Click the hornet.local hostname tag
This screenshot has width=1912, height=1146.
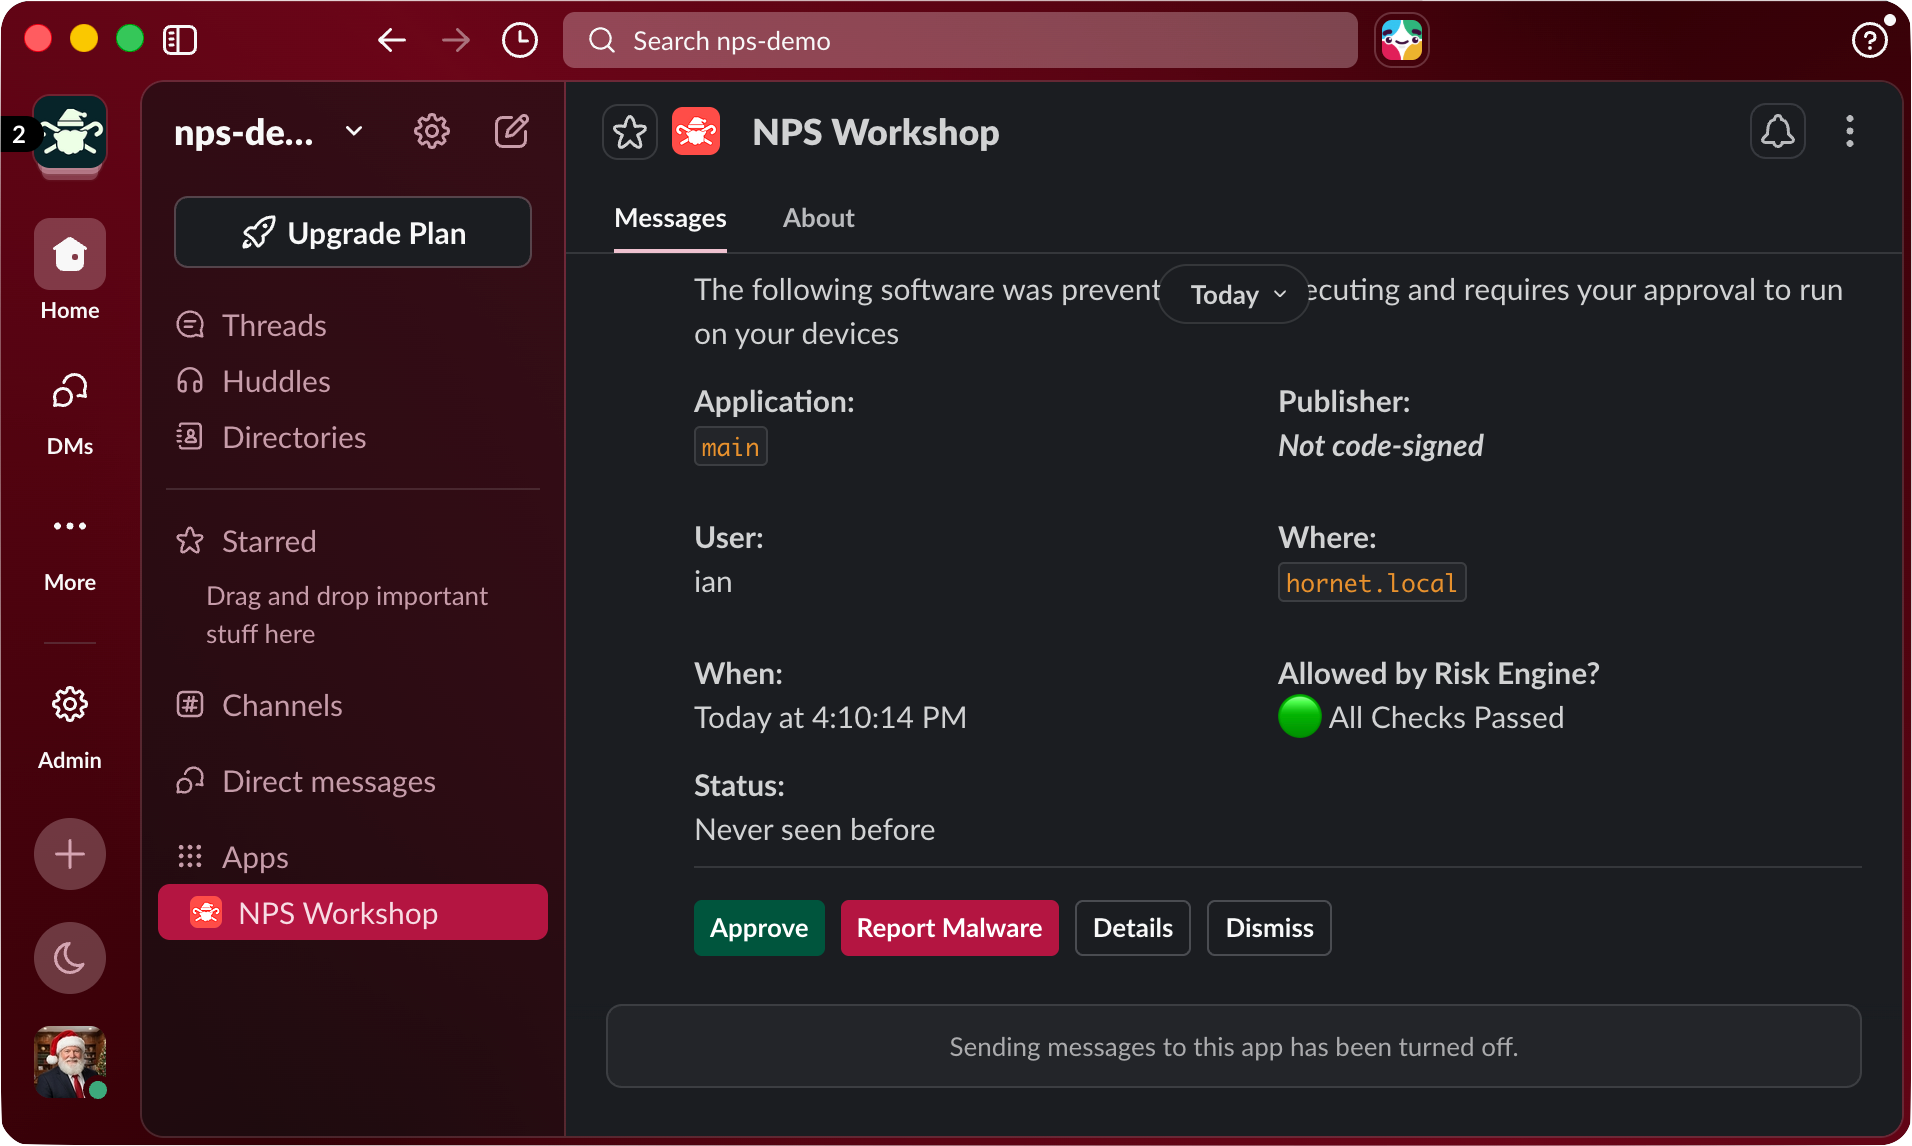pyautogui.click(x=1372, y=582)
